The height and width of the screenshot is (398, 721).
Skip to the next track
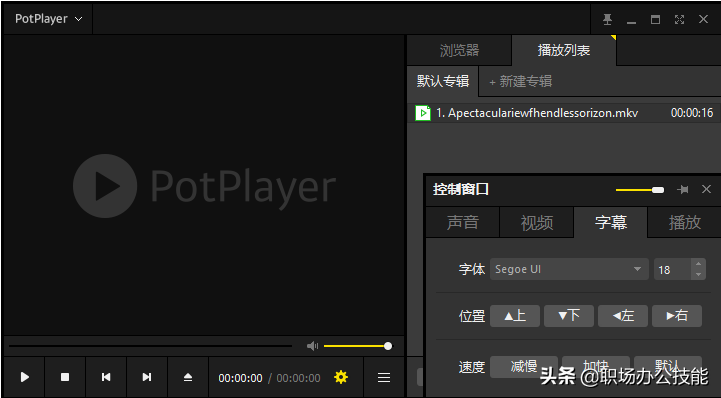pos(147,377)
